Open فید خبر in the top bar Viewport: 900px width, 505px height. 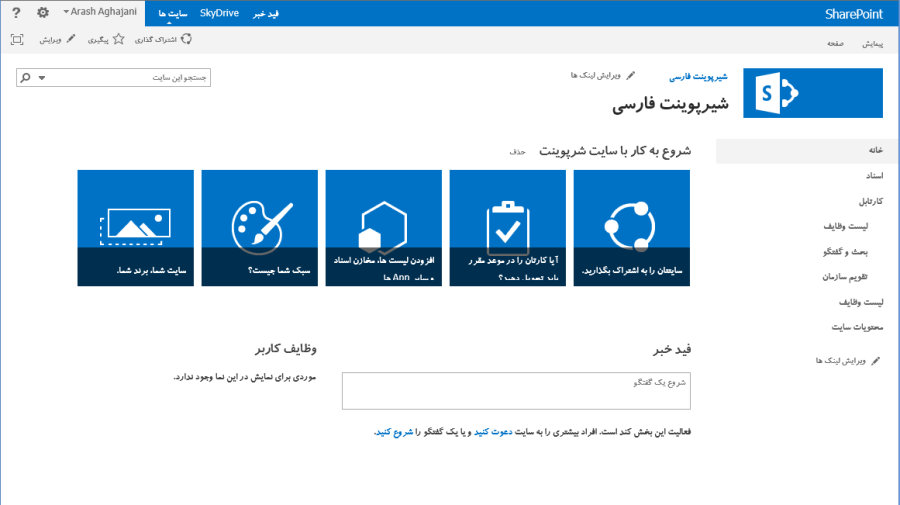(x=266, y=13)
